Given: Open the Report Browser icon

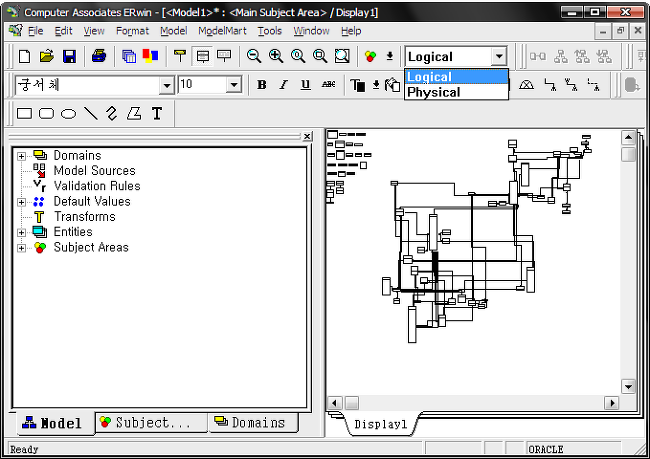Looking at the screenshot, I should pyautogui.click(x=129, y=56).
